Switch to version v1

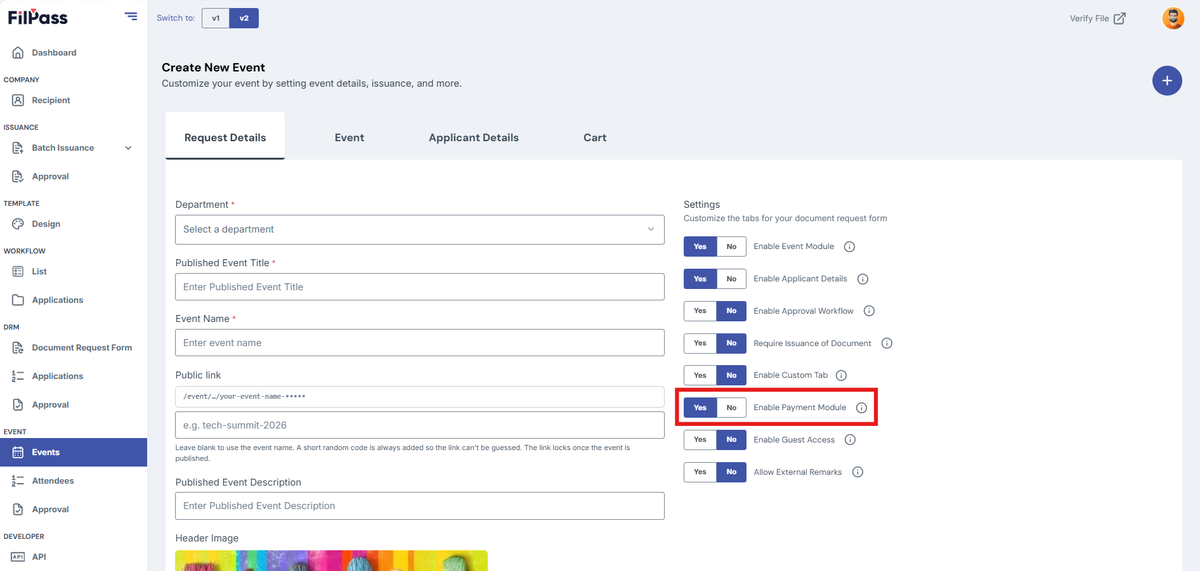tap(215, 18)
